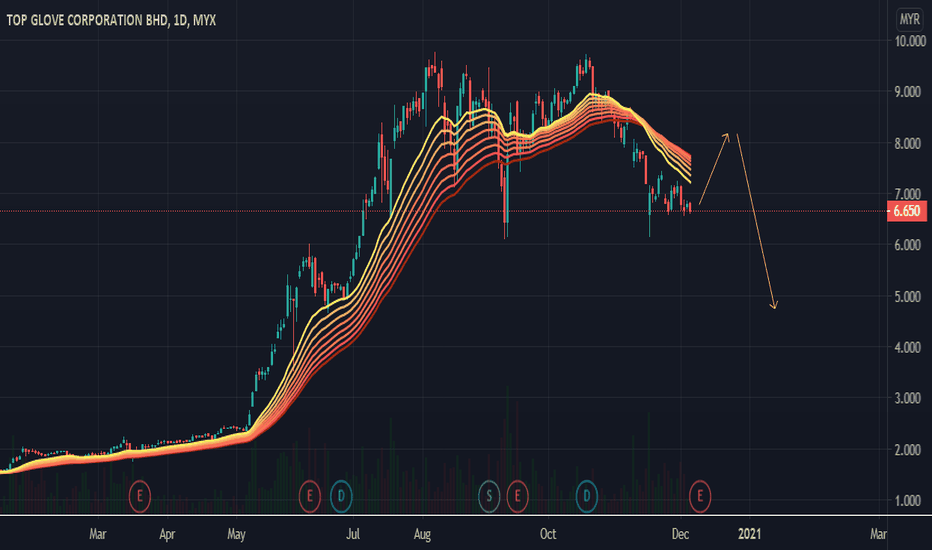Click the 8.000 price axis label
This screenshot has height=550, width=932.
908,143
